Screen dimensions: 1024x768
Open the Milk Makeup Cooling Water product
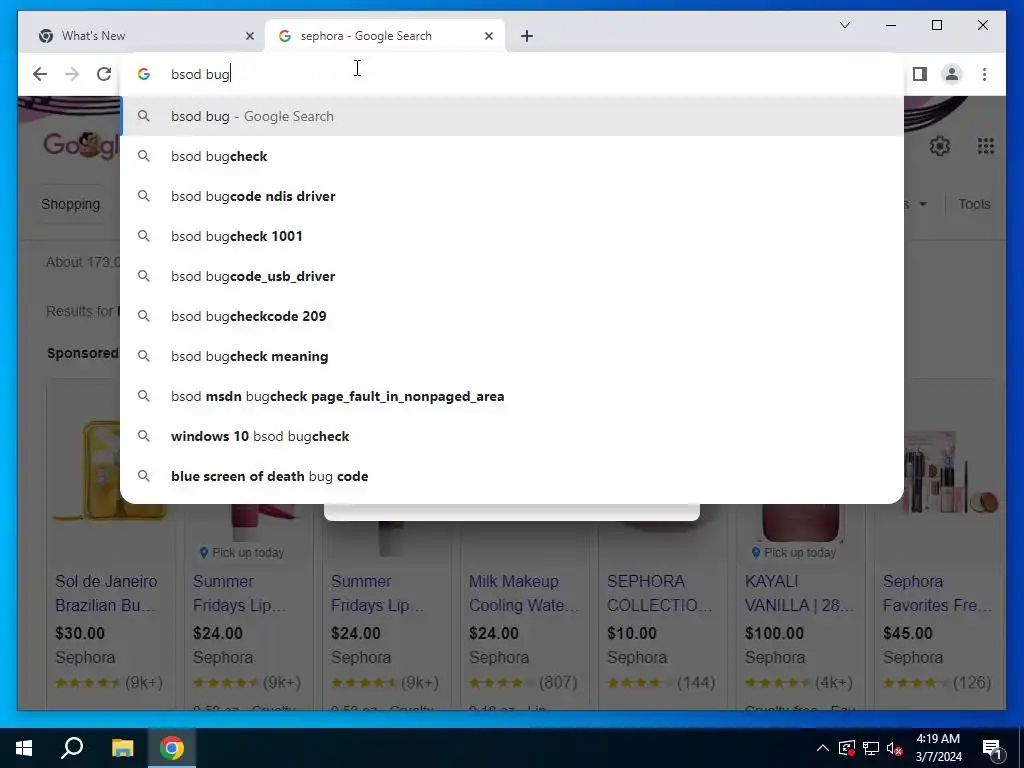[x=524, y=593]
